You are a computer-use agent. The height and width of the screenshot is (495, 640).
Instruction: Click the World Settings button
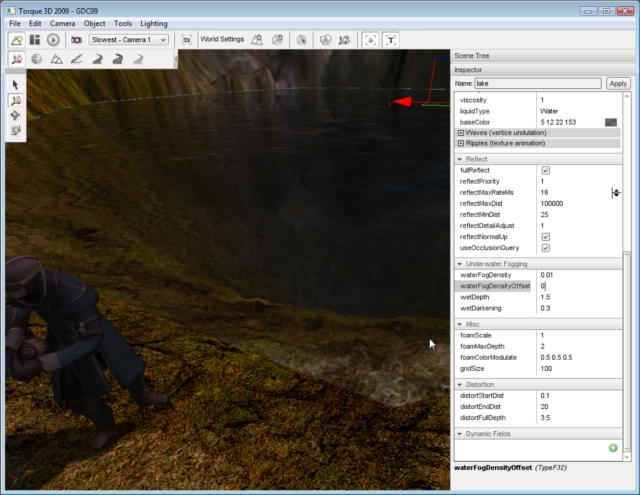(221, 39)
